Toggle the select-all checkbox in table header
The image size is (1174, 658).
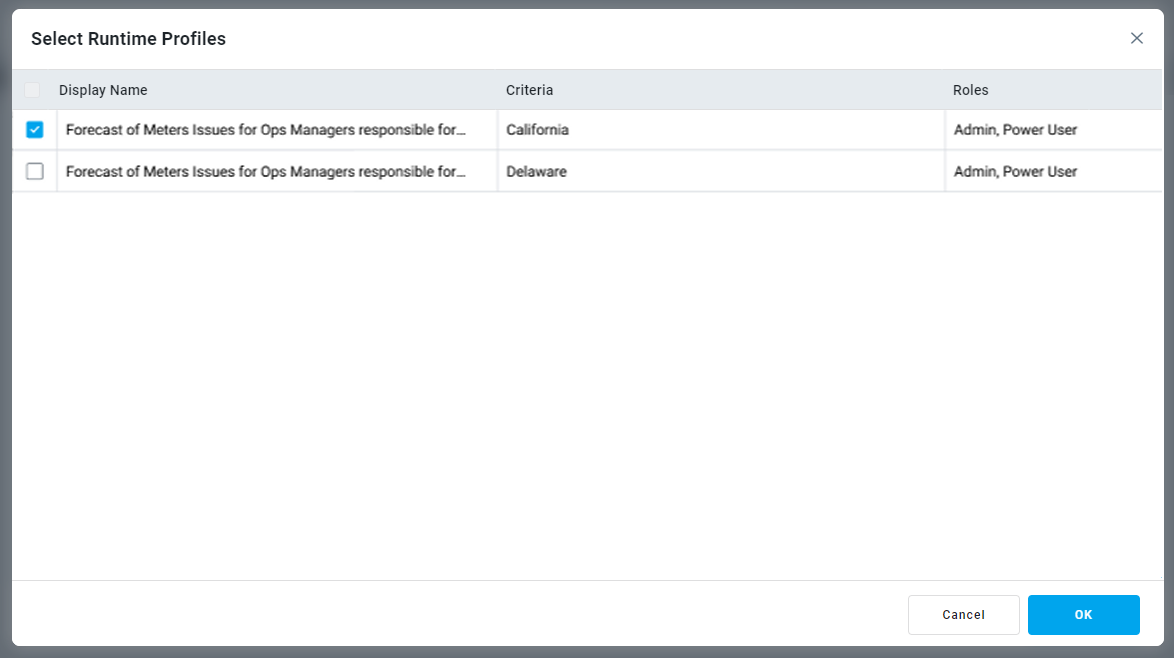[32, 90]
